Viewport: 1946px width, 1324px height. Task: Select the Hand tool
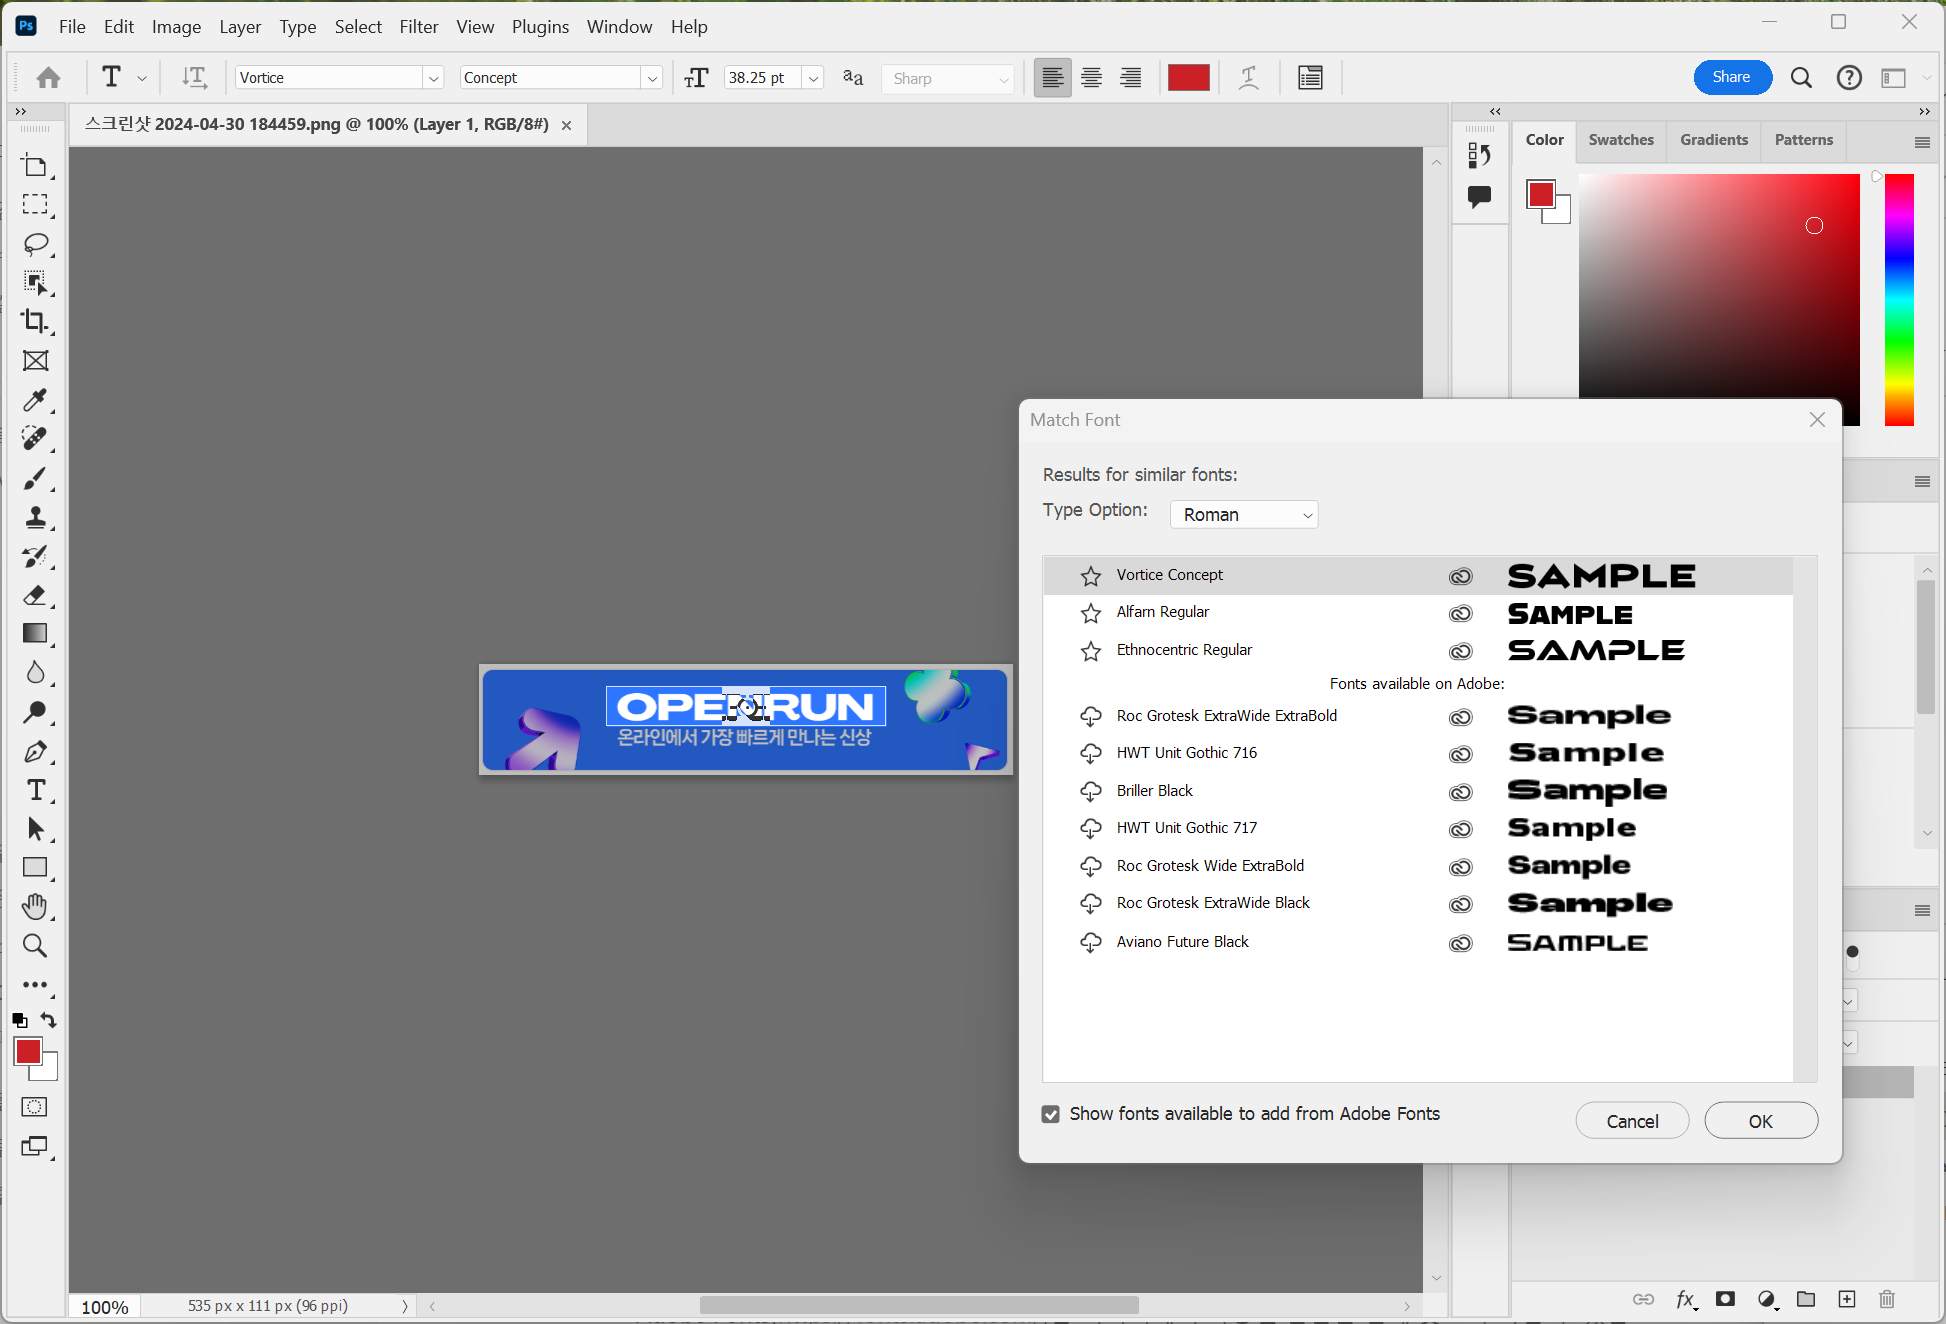coord(35,906)
